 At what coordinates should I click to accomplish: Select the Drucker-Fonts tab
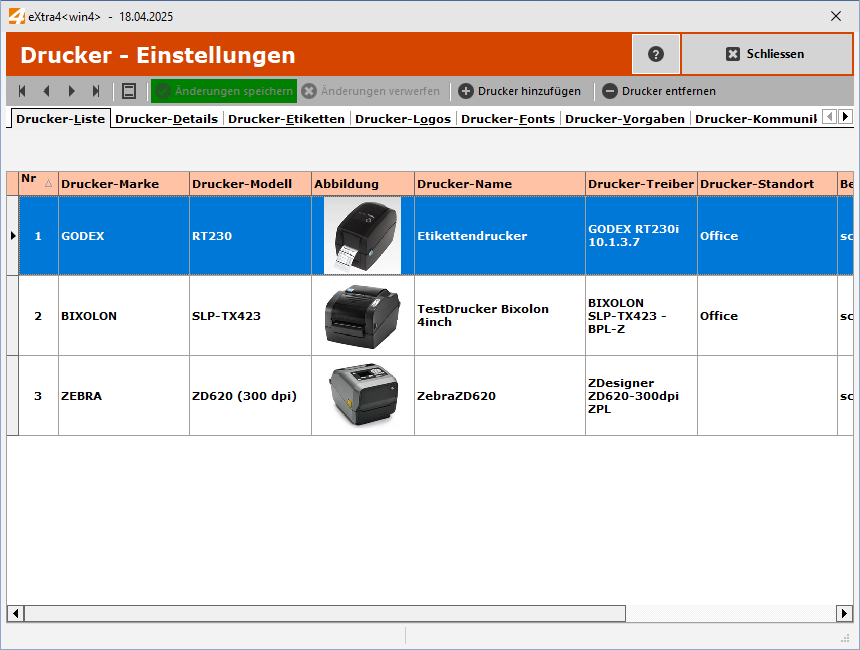(x=507, y=117)
